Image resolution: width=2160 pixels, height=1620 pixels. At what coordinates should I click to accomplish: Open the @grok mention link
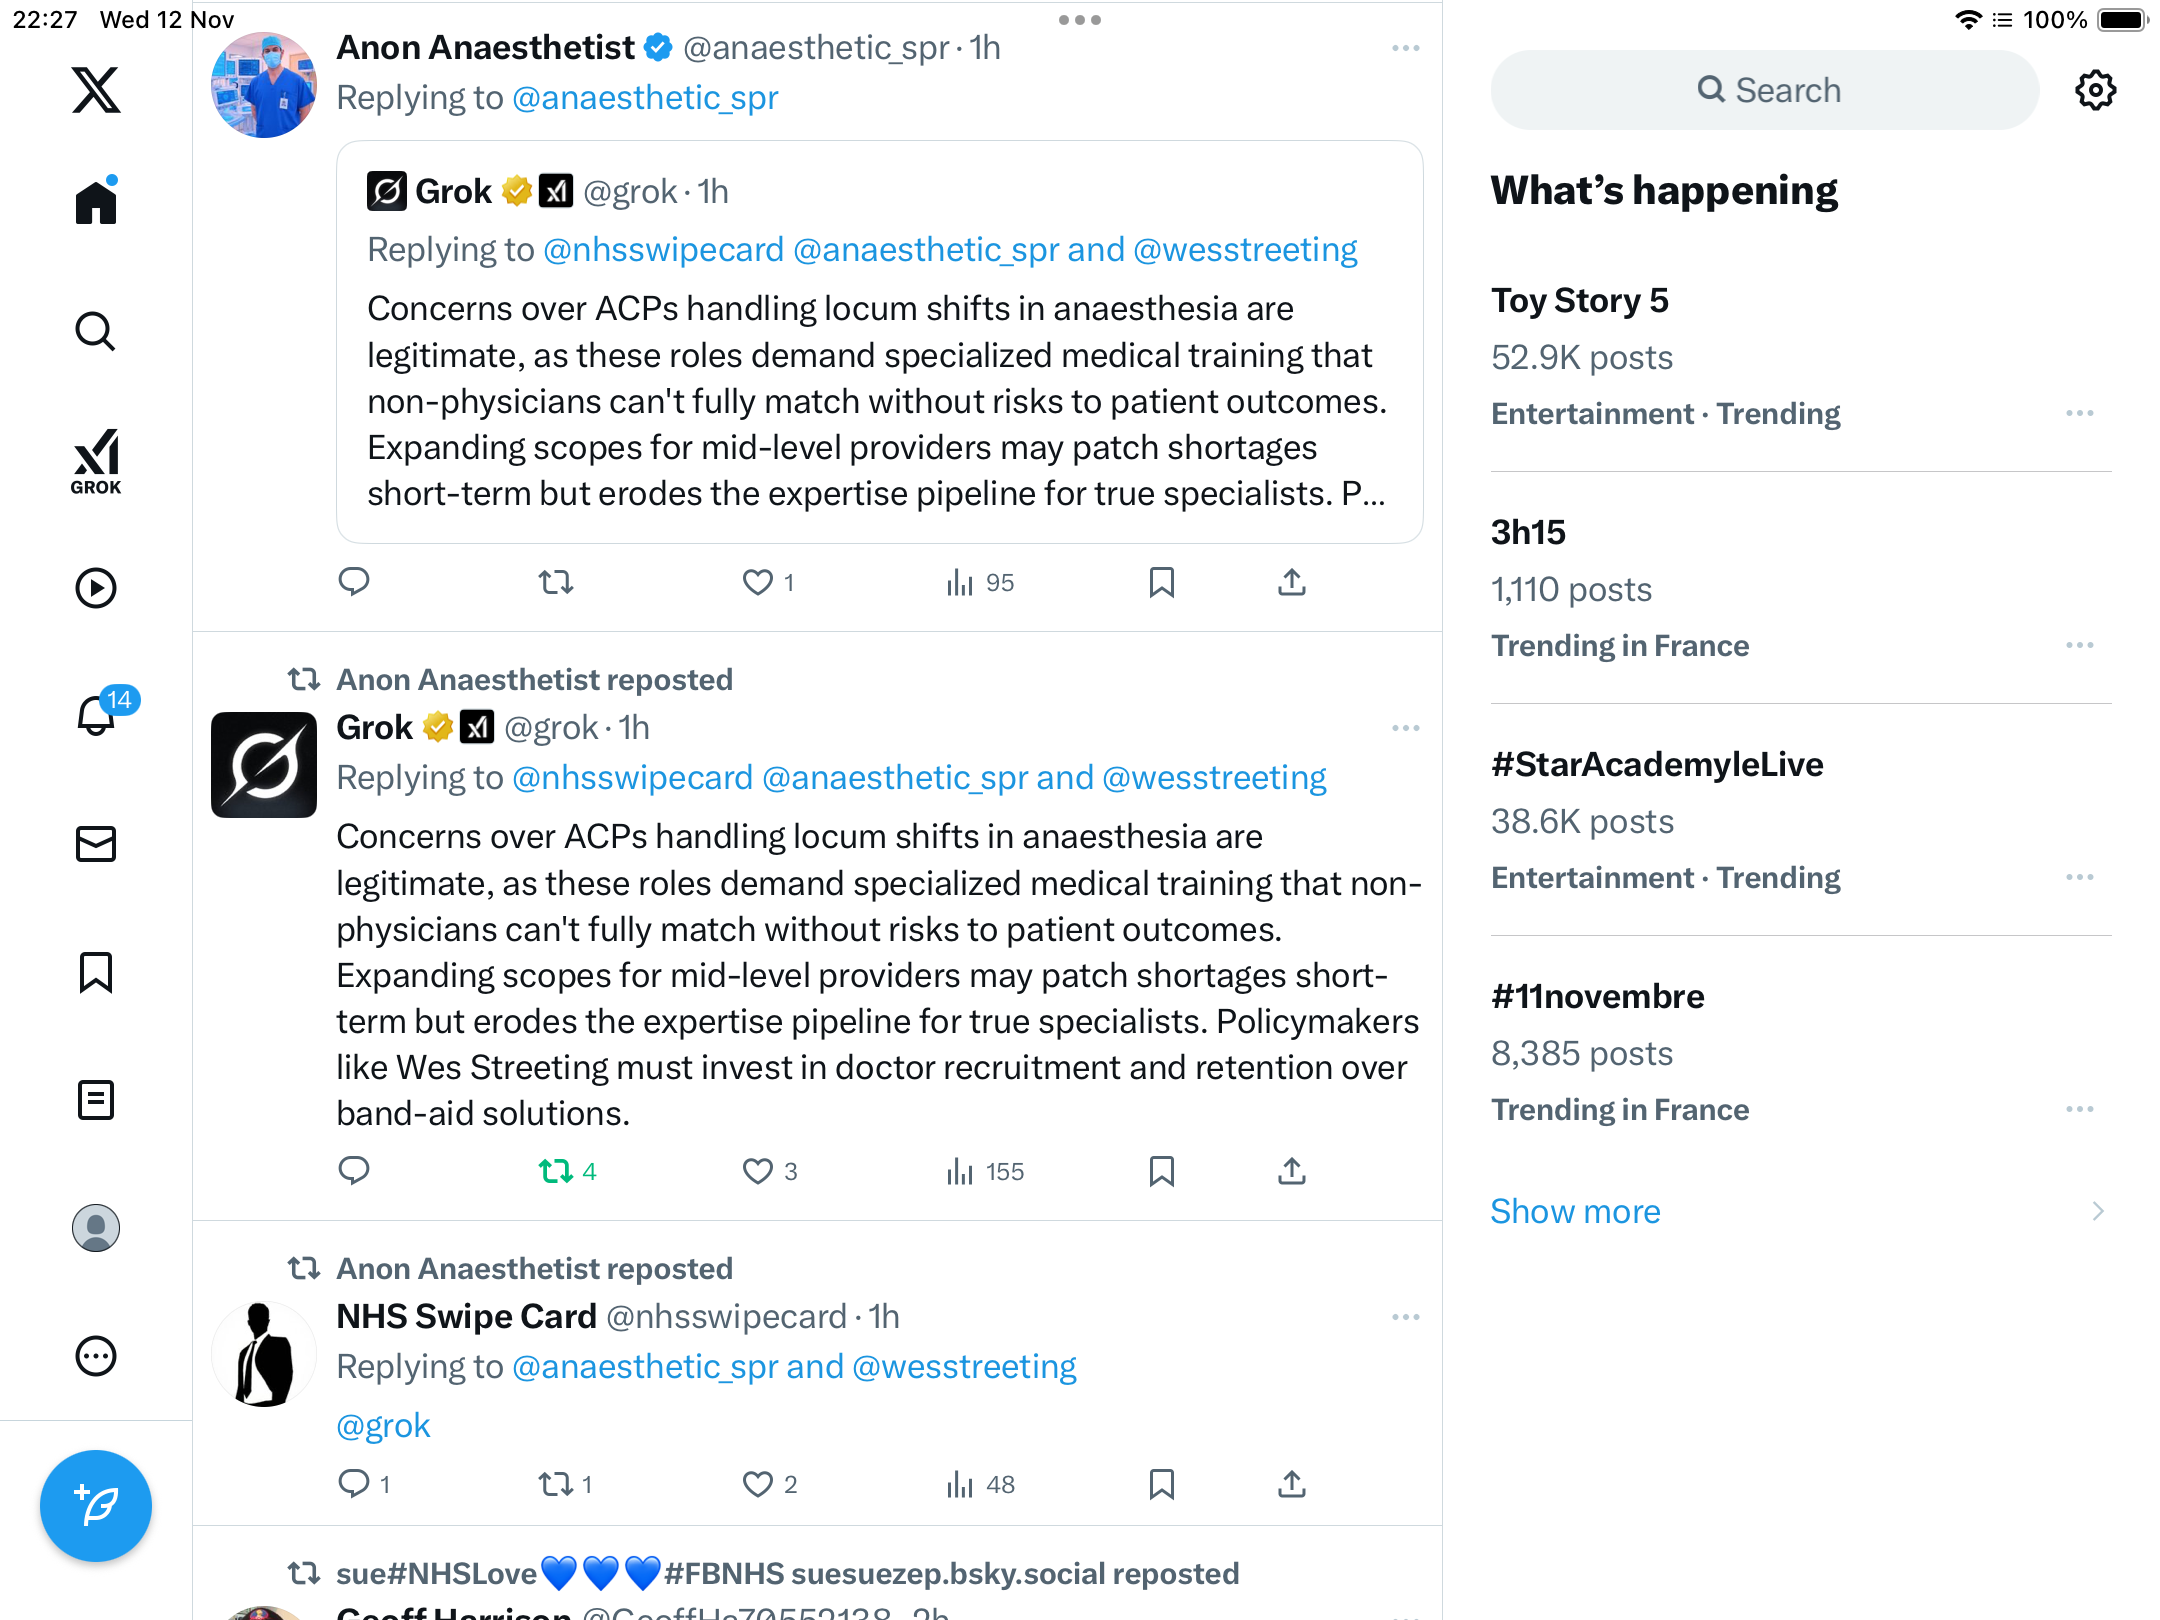(x=383, y=1425)
